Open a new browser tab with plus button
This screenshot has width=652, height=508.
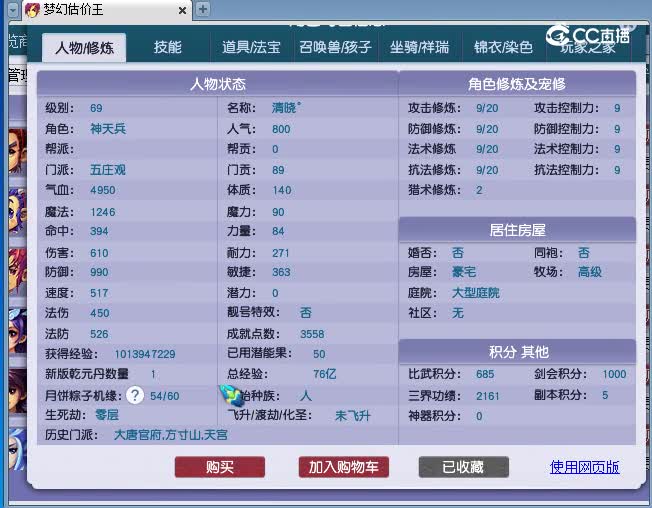pyautogui.click(x=203, y=9)
